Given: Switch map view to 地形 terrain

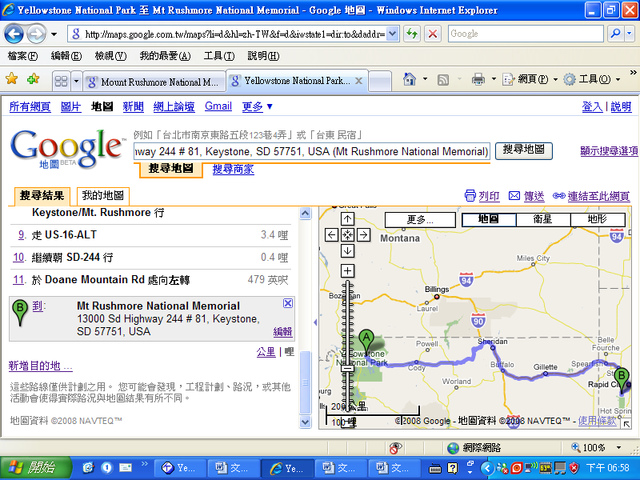Looking at the screenshot, I should 598,219.
